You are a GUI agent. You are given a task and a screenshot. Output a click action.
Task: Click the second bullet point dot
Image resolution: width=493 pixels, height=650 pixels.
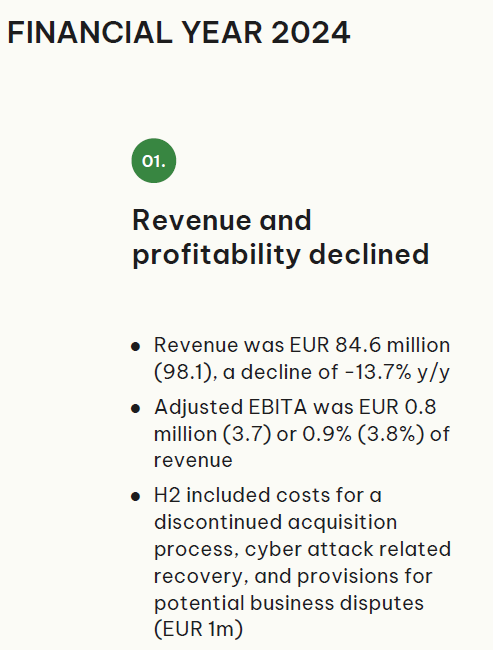pos(136,408)
